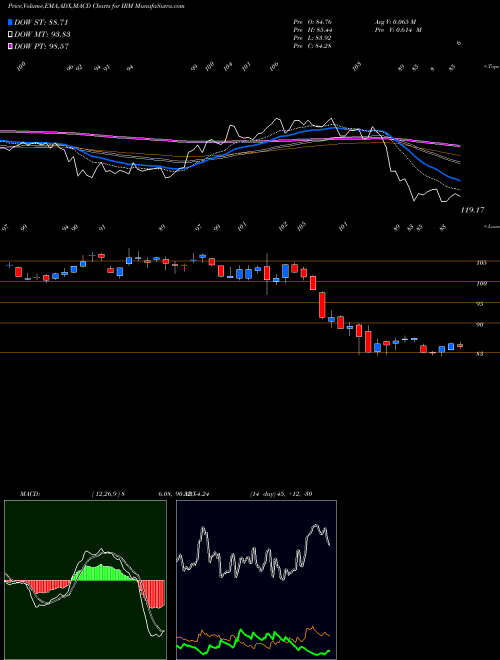Click the '<Lows' label at right edge

tap(491, 226)
